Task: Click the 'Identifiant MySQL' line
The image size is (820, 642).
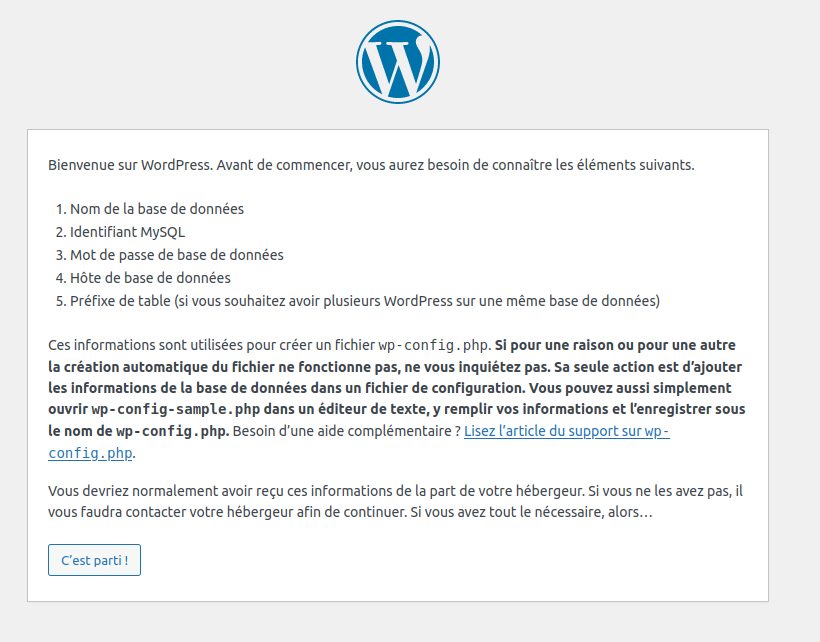Action: click(122, 232)
